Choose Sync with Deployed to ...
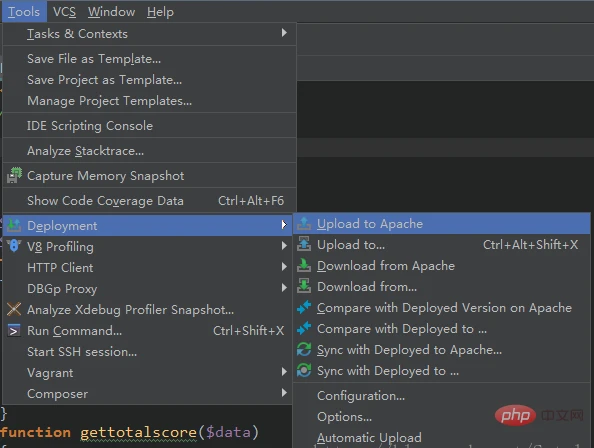Viewport: 594px width, 448px height. (x=442, y=371)
